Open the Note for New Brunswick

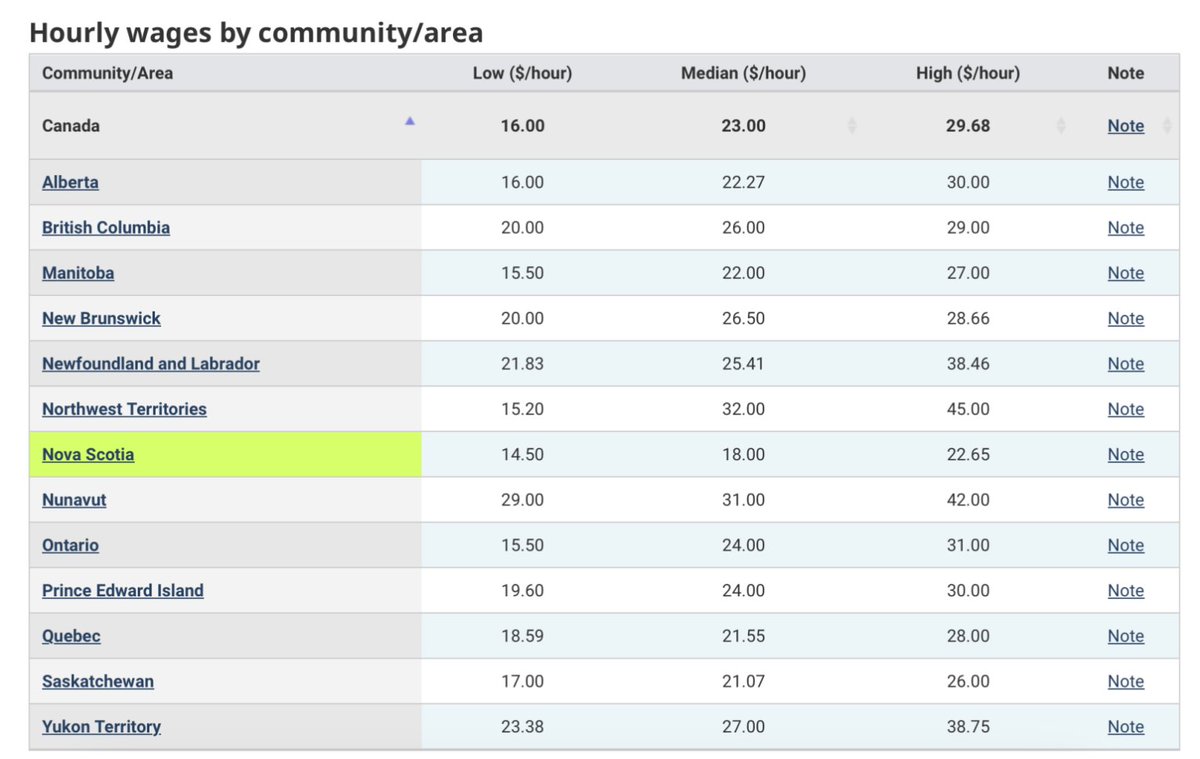tap(1126, 318)
